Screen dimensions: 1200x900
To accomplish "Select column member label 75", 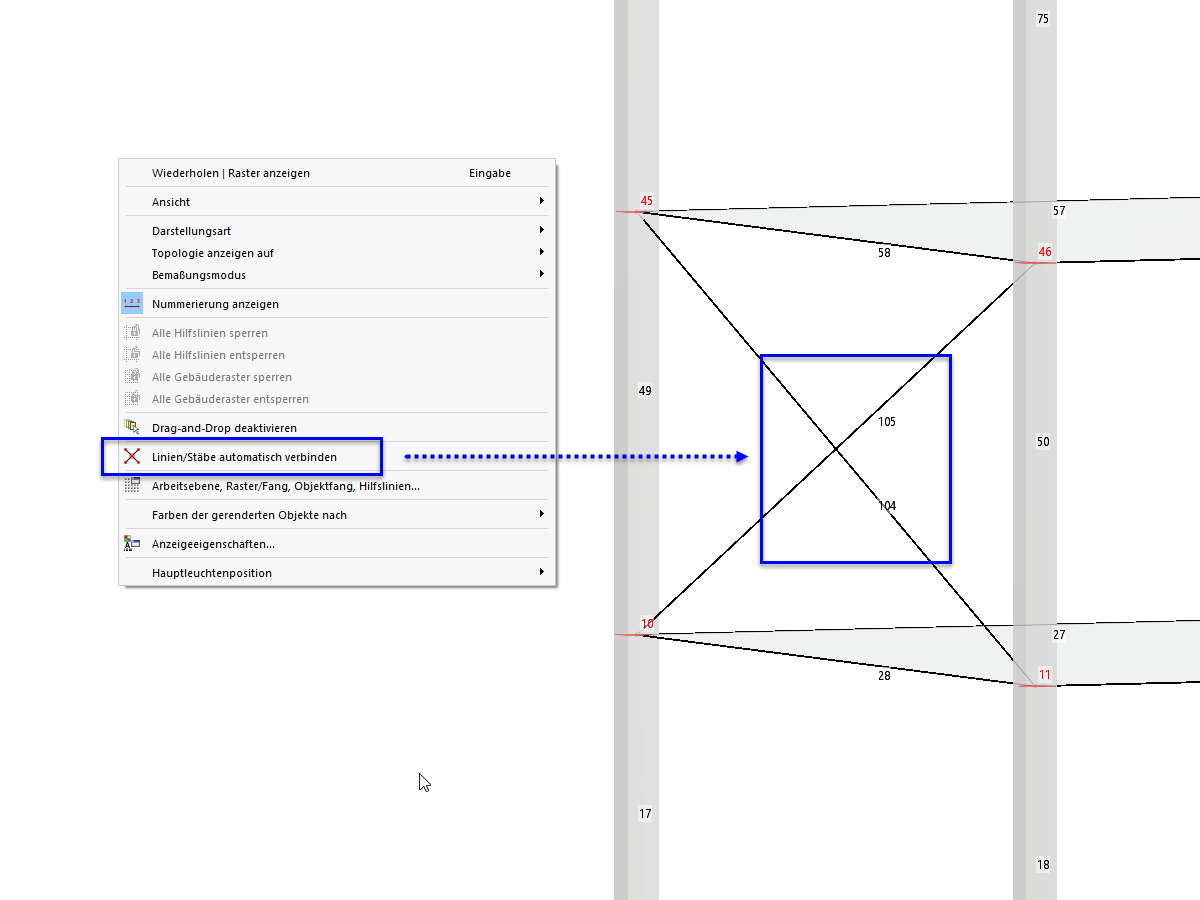I will click(1043, 19).
